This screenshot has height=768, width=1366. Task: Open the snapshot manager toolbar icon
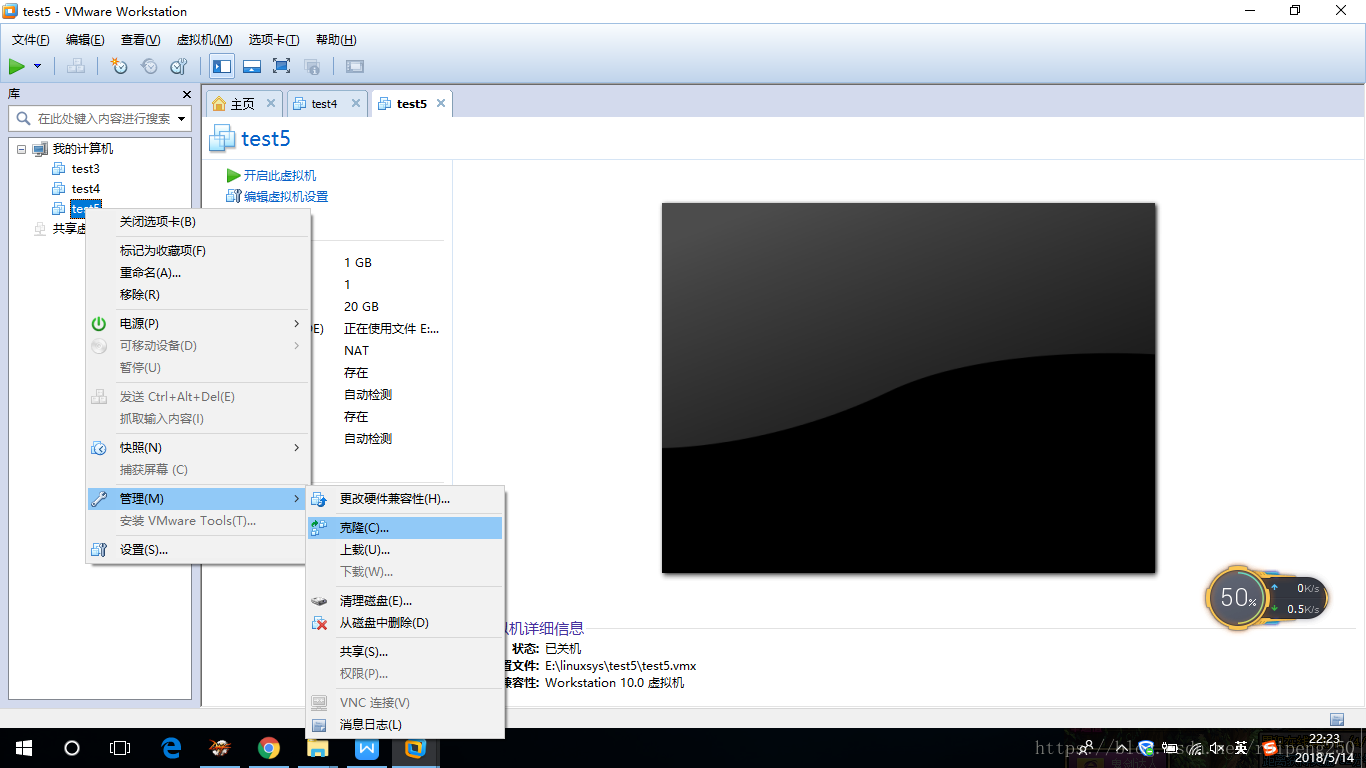[x=179, y=66]
